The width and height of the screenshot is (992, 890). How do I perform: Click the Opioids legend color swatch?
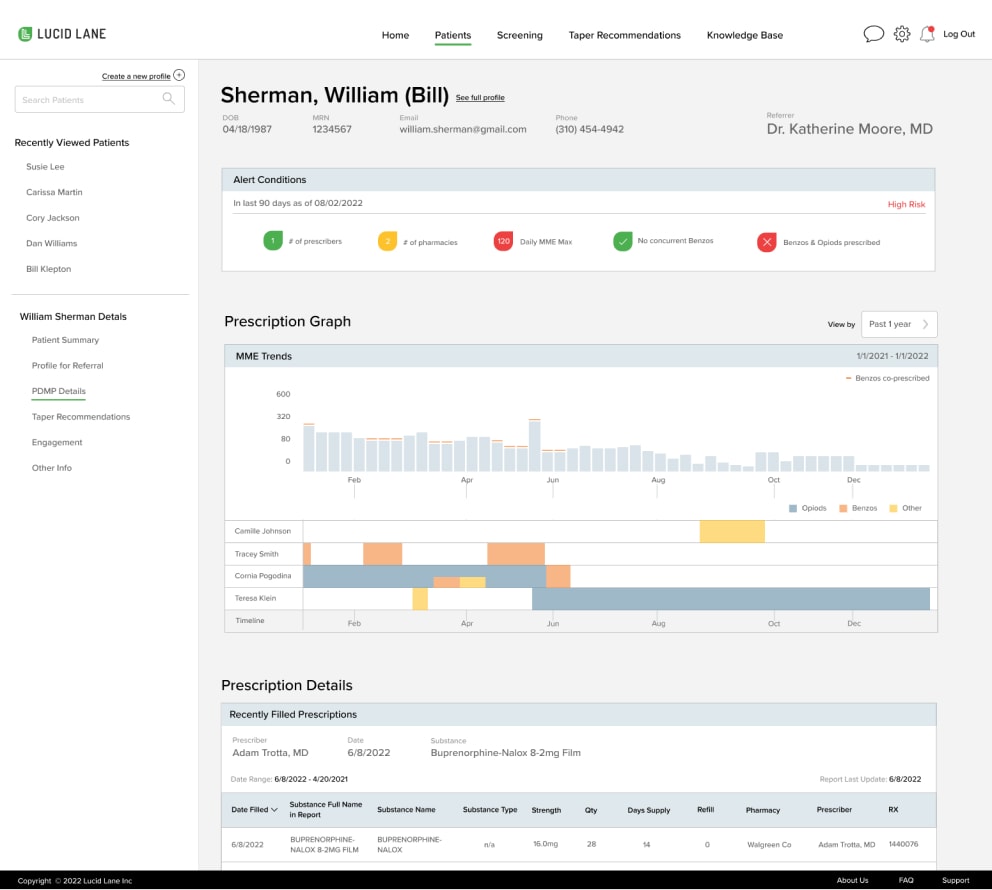tap(793, 508)
